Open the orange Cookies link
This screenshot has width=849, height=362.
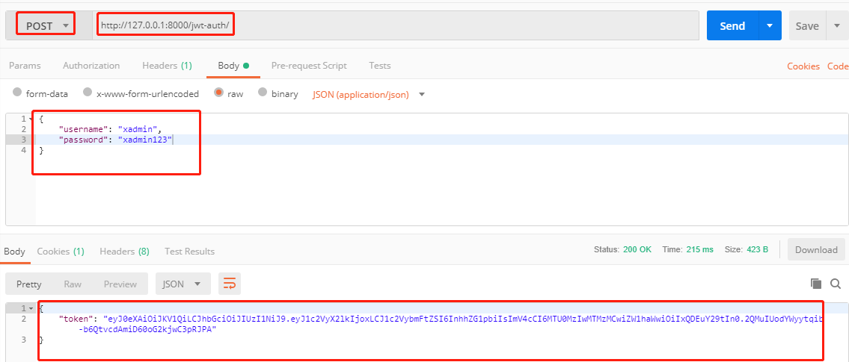pyautogui.click(x=803, y=66)
